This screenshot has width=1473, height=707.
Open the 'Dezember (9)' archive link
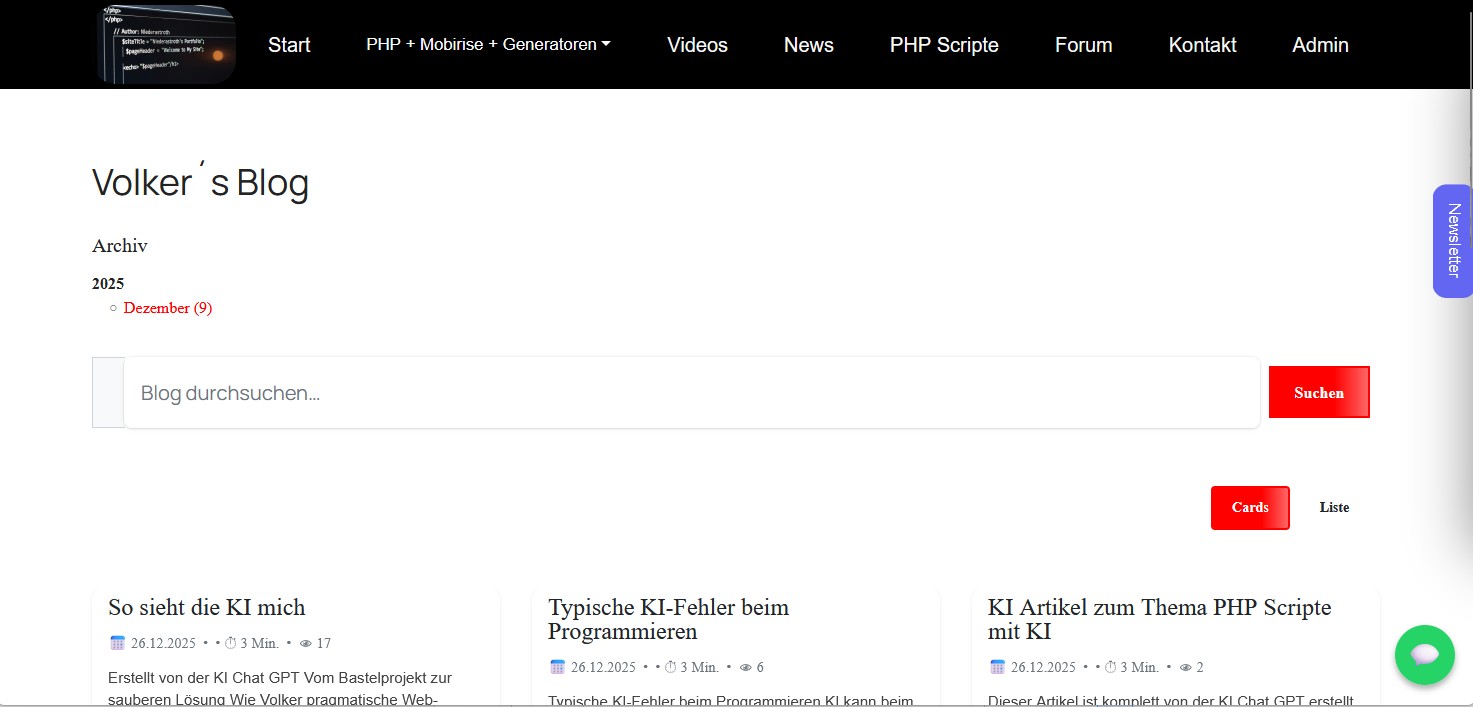(x=167, y=308)
